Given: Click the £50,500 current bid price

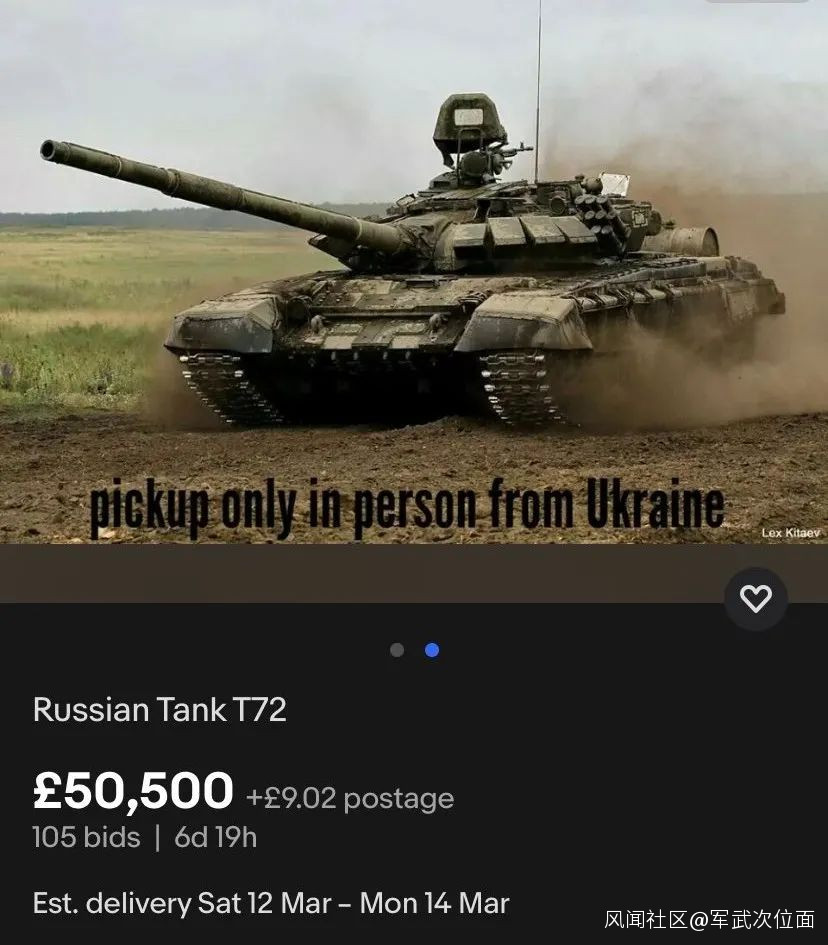Looking at the screenshot, I should pos(133,791).
